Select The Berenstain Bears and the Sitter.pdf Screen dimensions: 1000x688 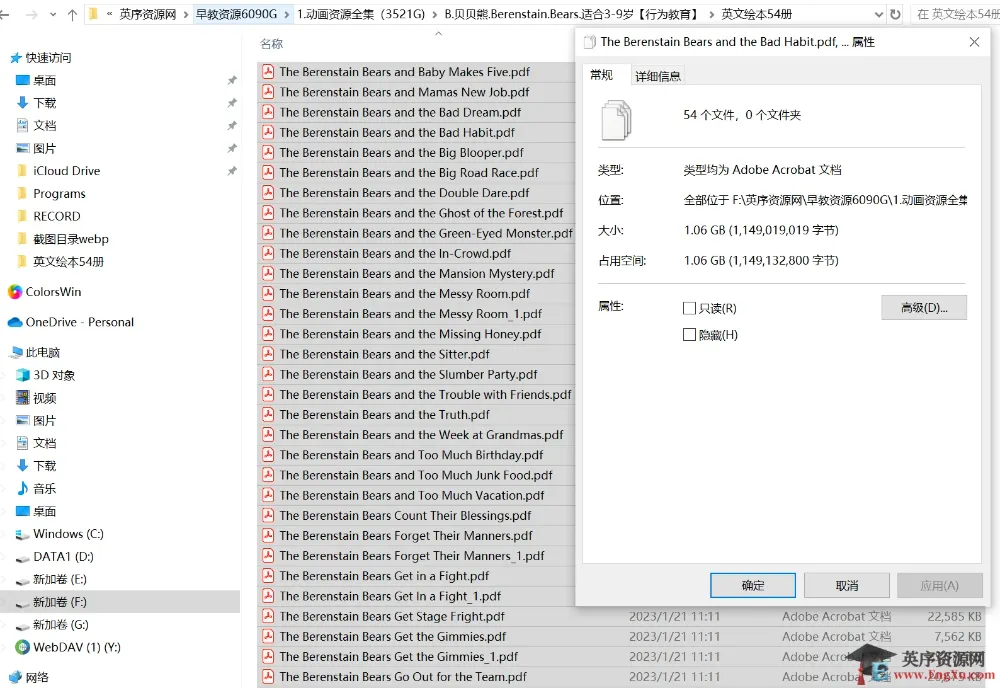tap(384, 355)
